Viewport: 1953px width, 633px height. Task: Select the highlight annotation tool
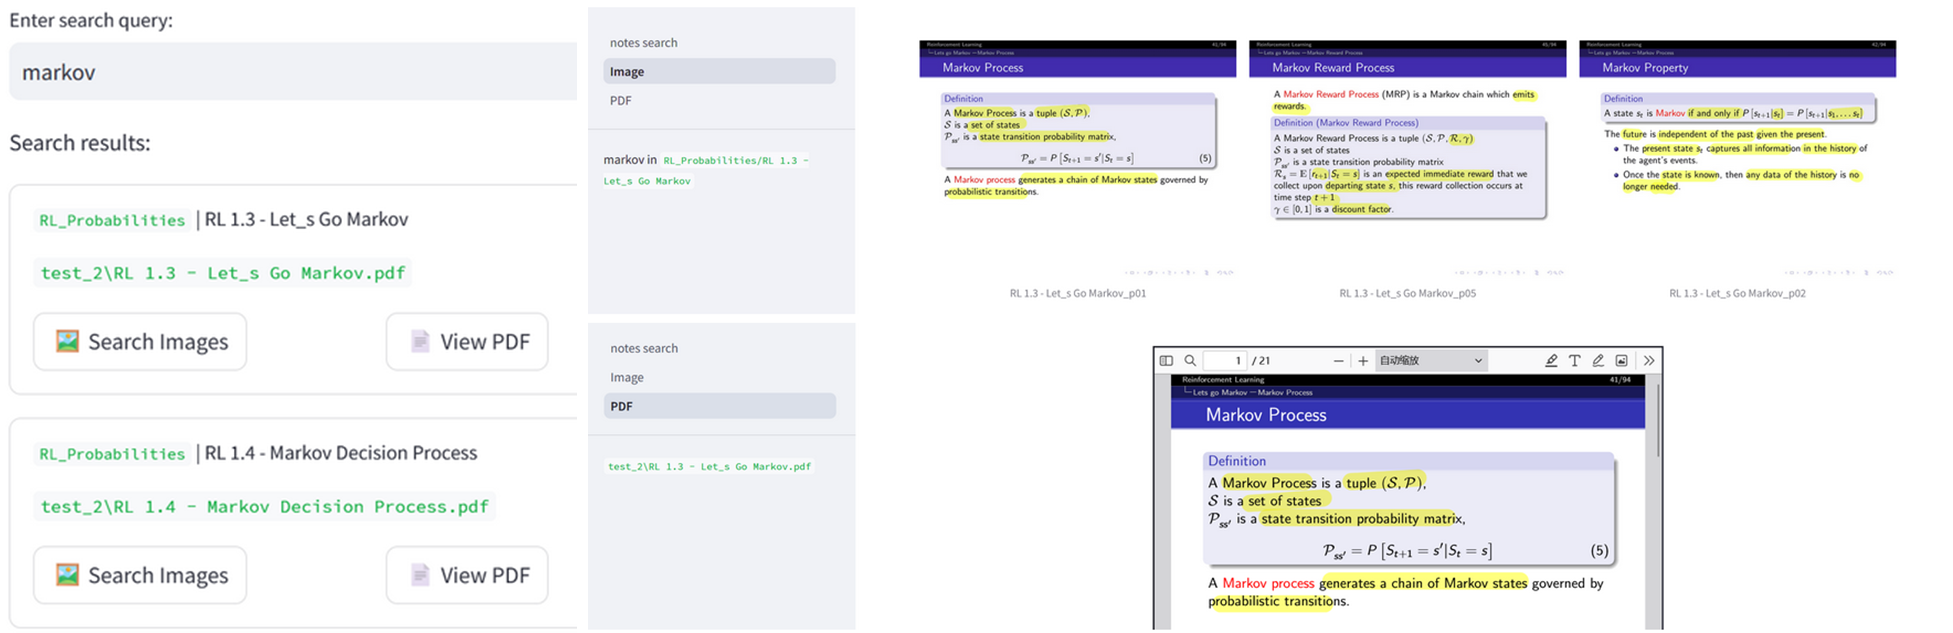[x=1551, y=361]
